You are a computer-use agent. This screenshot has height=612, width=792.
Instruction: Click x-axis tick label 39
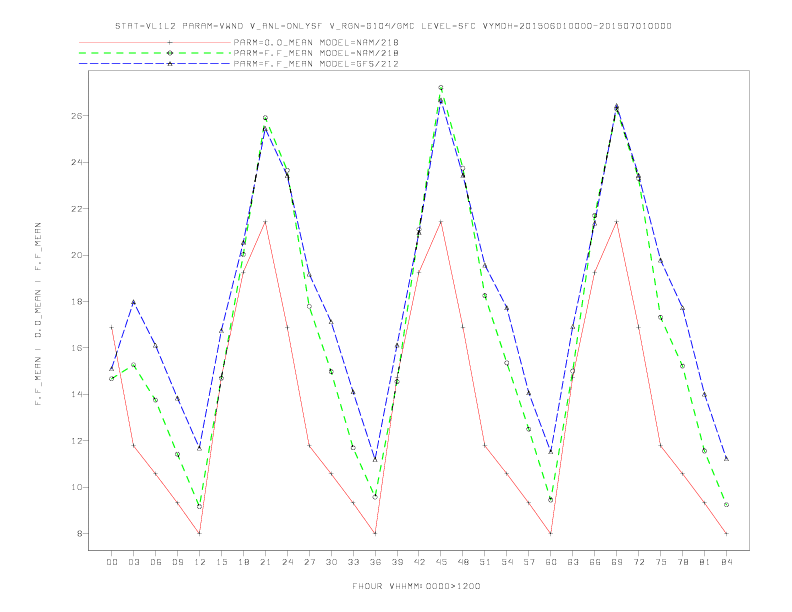pyautogui.click(x=397, y=562)
